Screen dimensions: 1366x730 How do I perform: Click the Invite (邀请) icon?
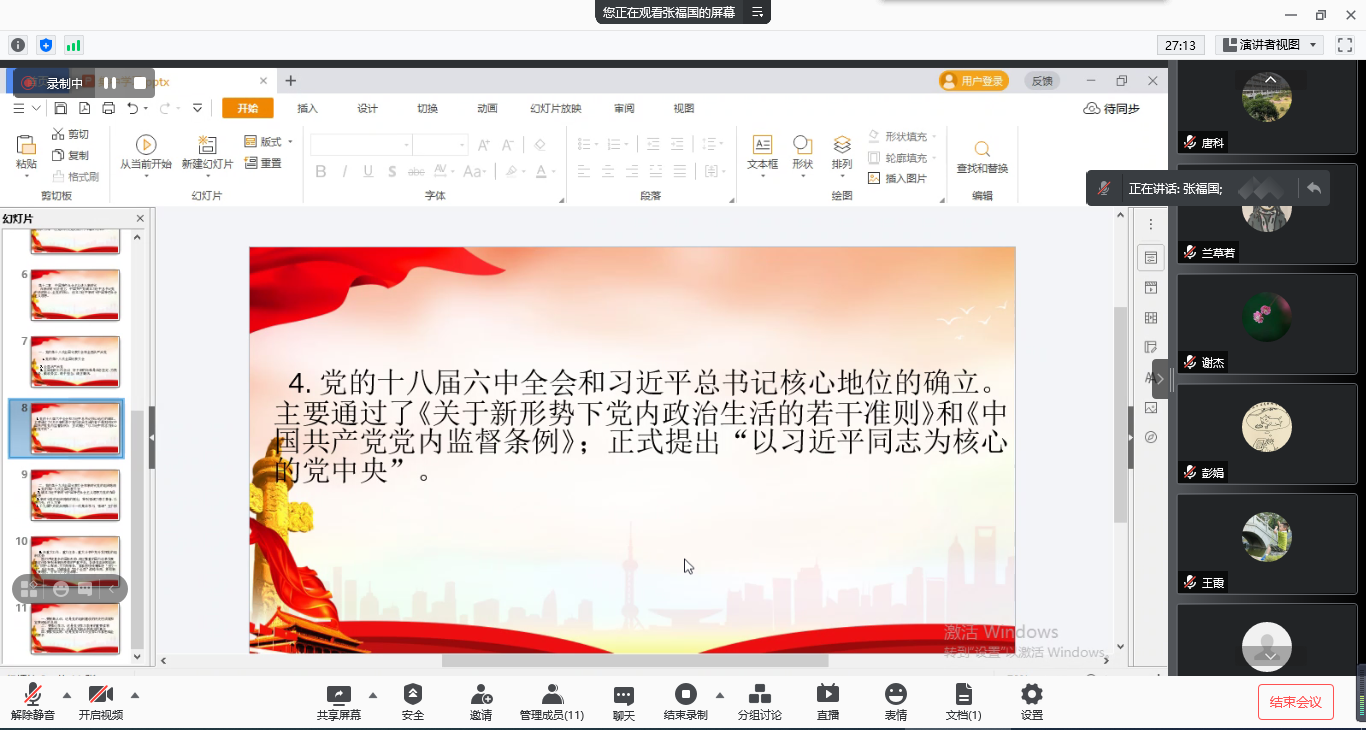tap(481, 695)
